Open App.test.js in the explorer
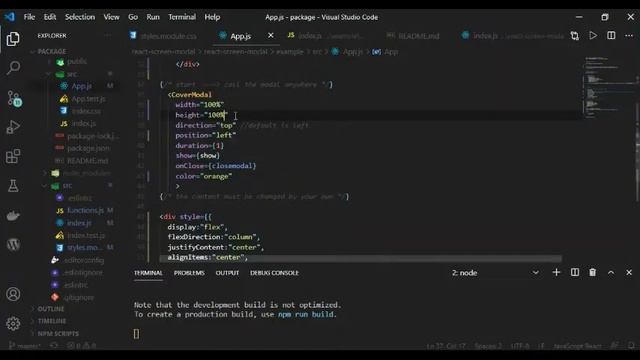The height and width of the screenshot is (360, 640). 88,99
